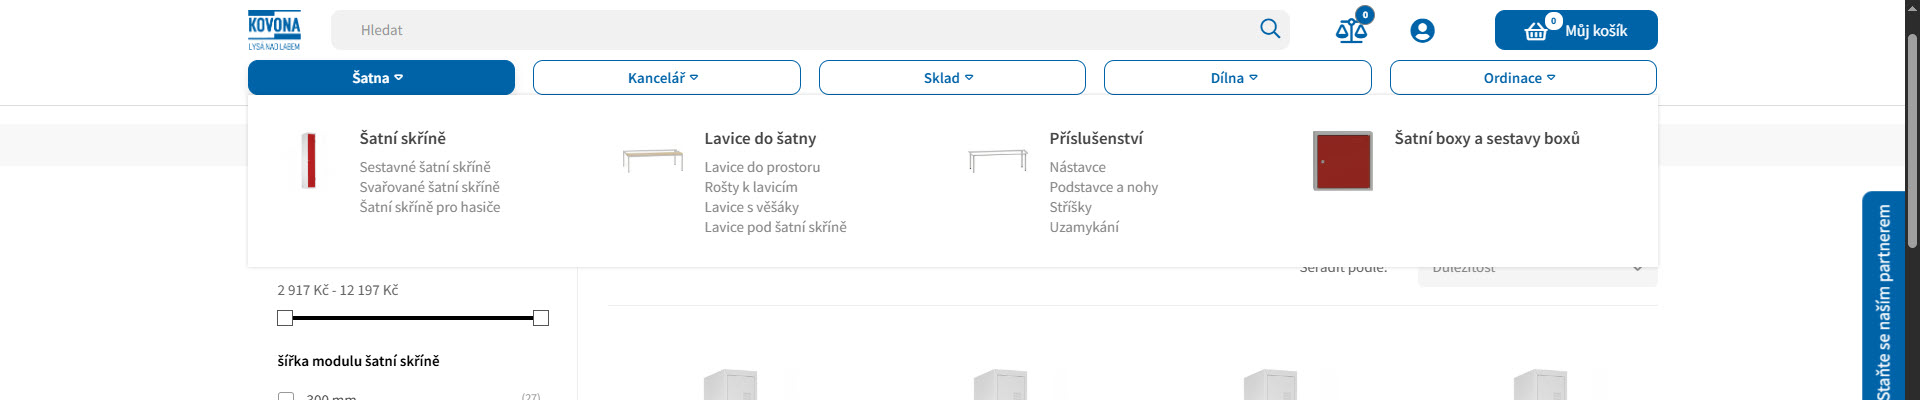Tick the 300 mm width checkbox
The image size is (1920, 400).
(286, 397)
